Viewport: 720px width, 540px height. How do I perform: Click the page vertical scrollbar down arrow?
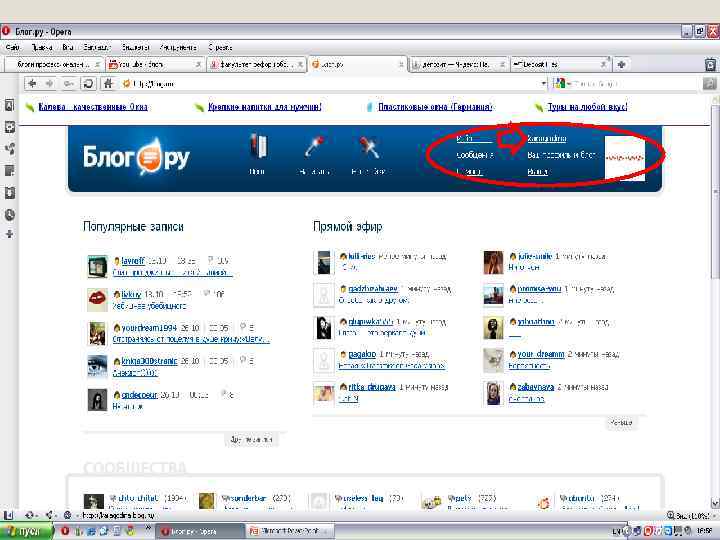point(715,503)
